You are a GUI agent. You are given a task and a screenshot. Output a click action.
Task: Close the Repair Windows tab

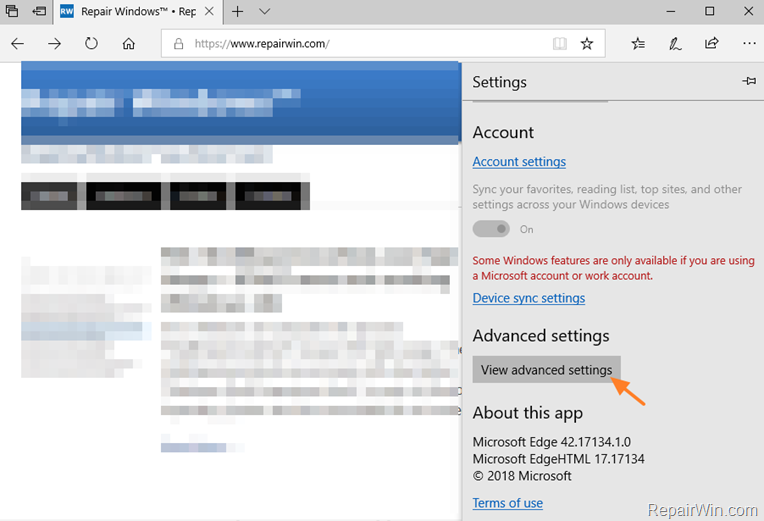(x=209, y=11)
